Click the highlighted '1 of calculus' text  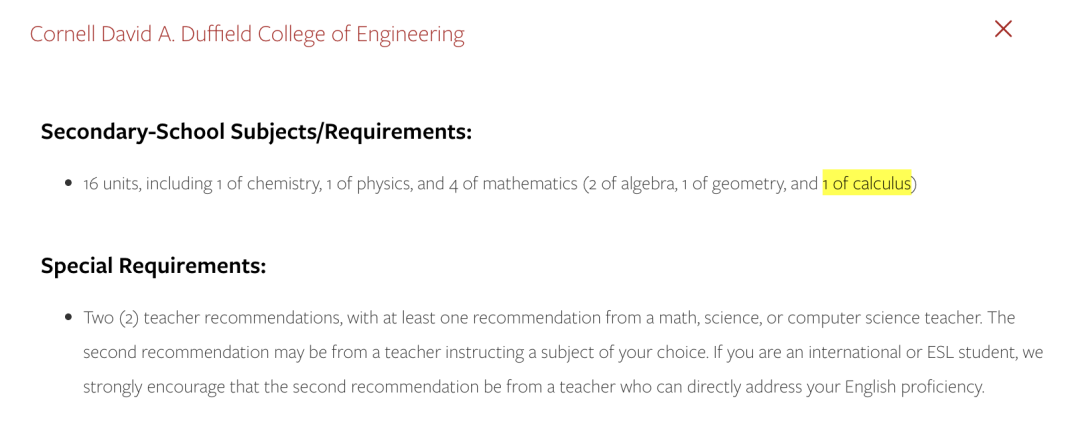pos(866,184)
